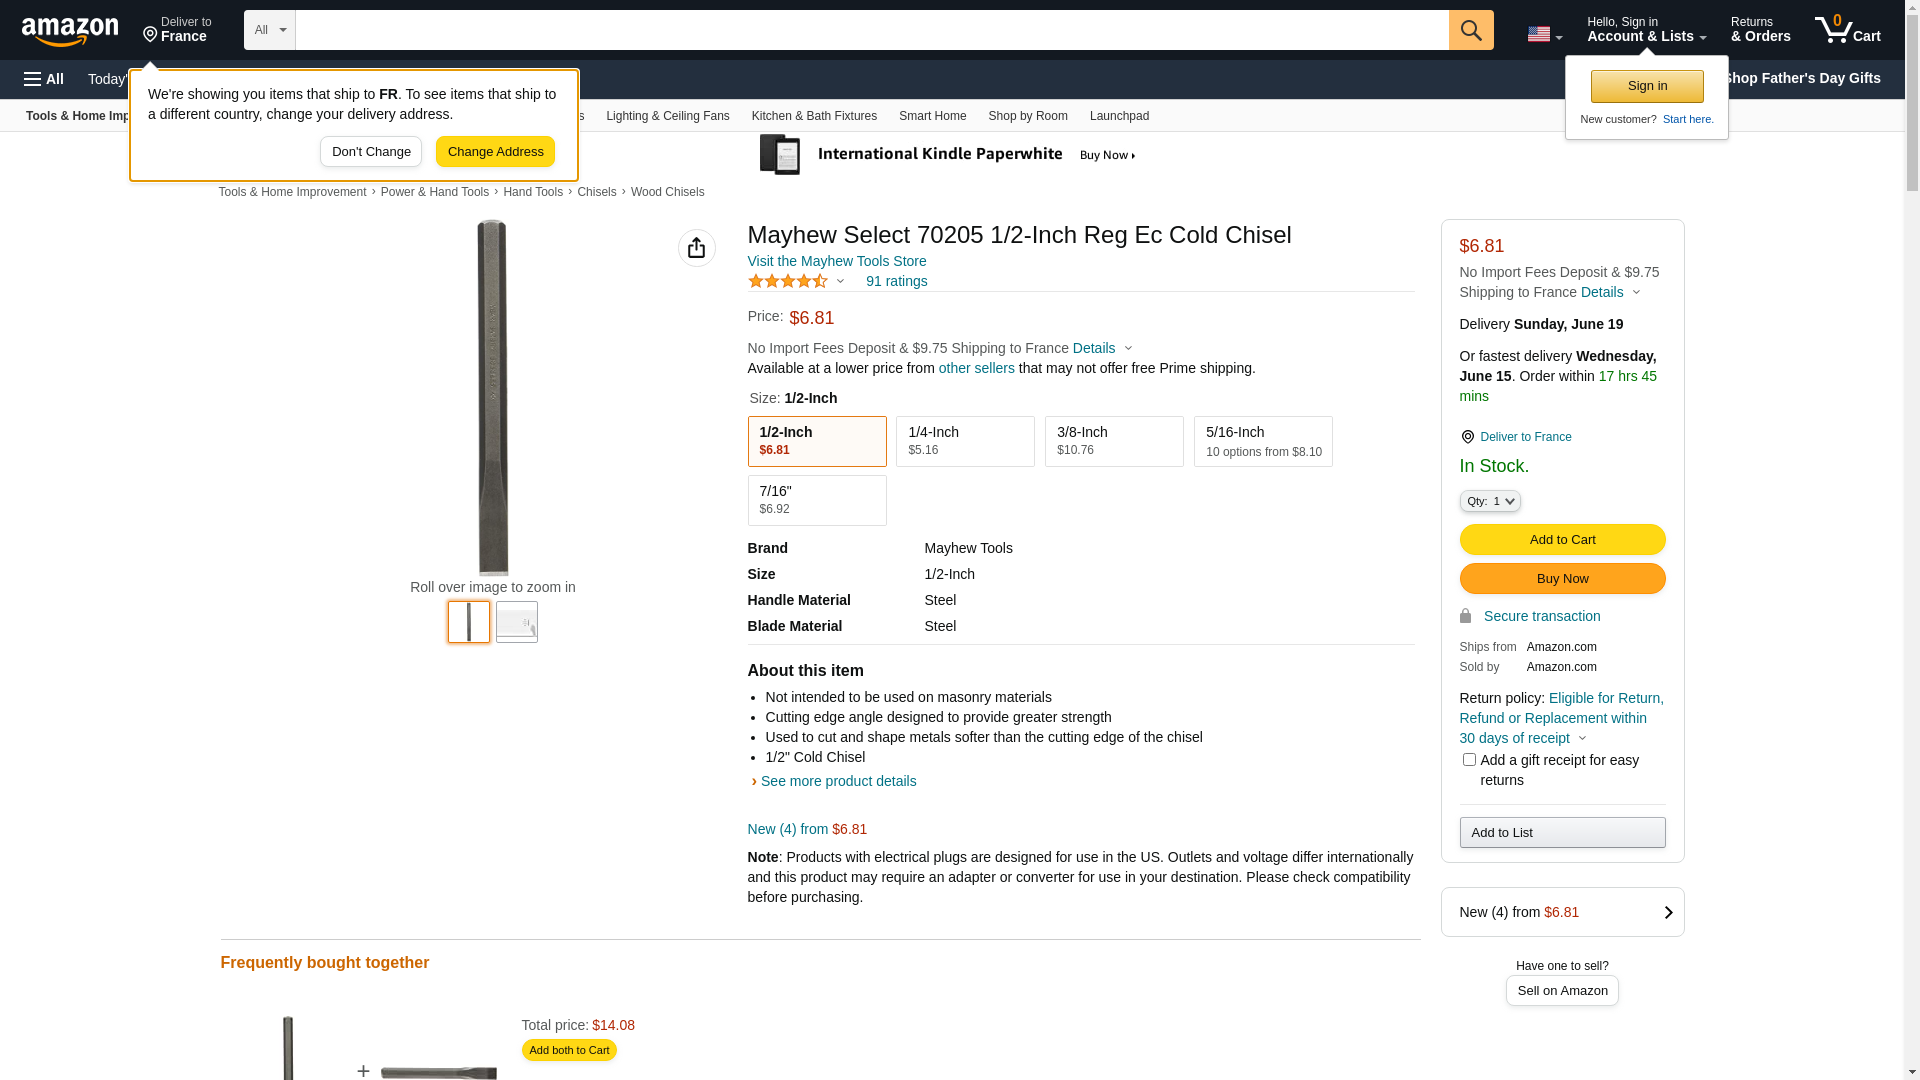The image size is (1920, 1080).
Task: Click the magnifying glass search button
Action: 1471,30
